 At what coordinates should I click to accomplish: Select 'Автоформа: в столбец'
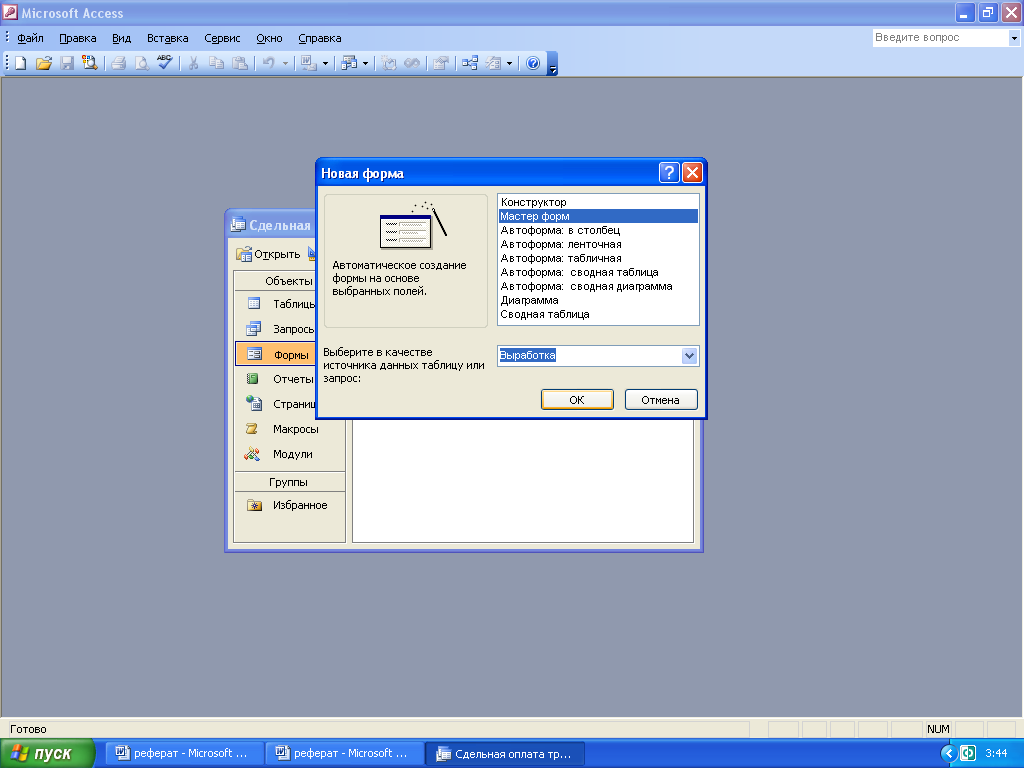(598, 230)
